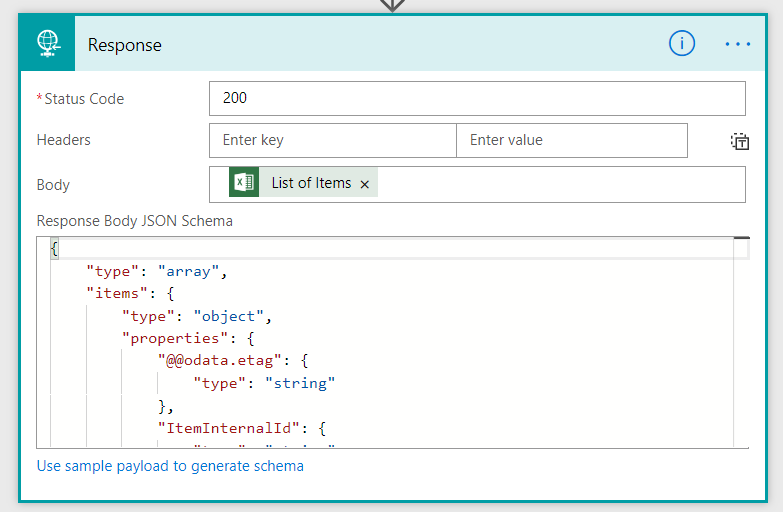This screenshot has width=783, height=512.
Task: Click the connector arrow above Response card
Action: pyautogui.click(x=392, y=5)
